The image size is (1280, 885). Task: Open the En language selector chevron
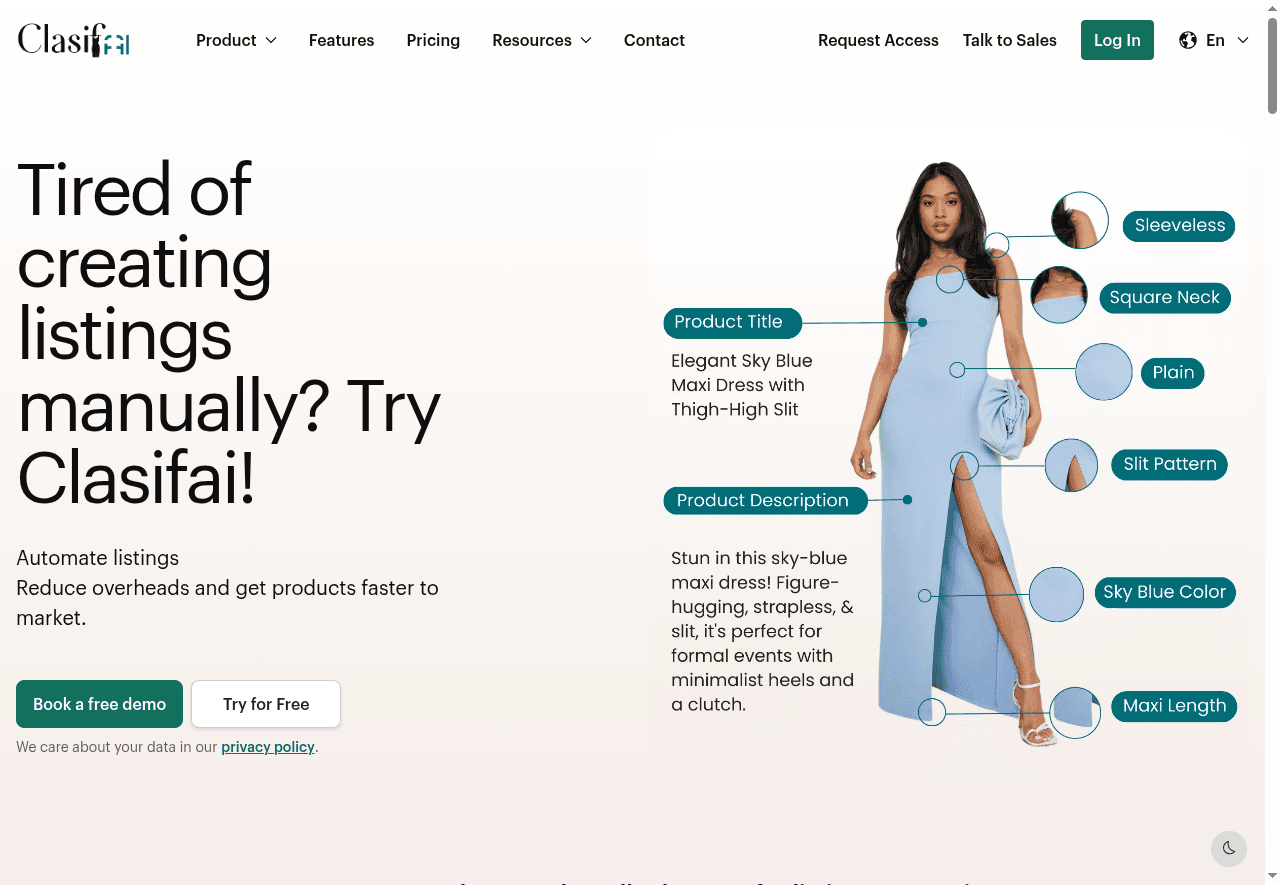click(x=1243, y=40)
